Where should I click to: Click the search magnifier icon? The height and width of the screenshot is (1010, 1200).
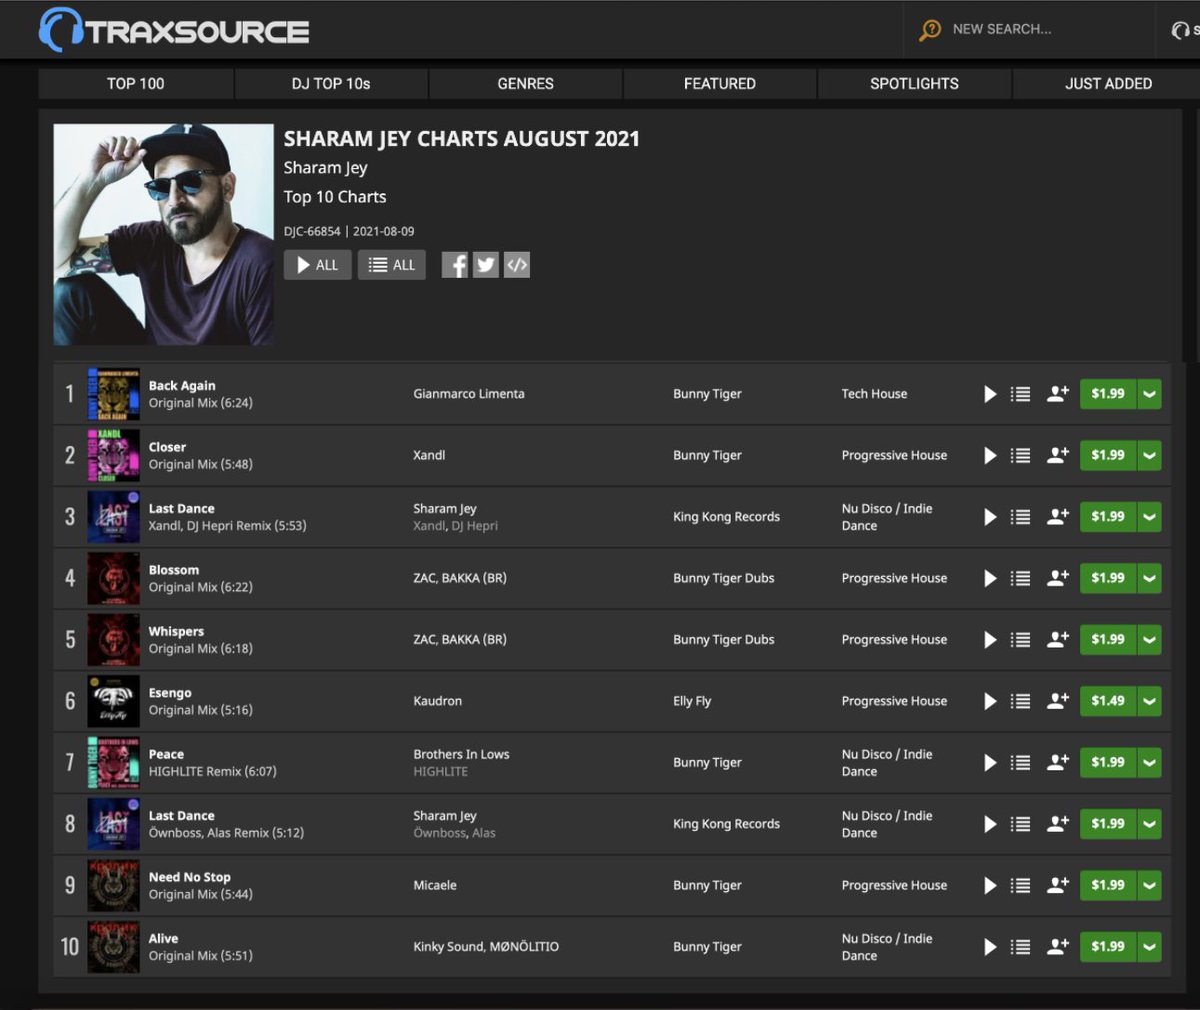(x=930, y=30)
